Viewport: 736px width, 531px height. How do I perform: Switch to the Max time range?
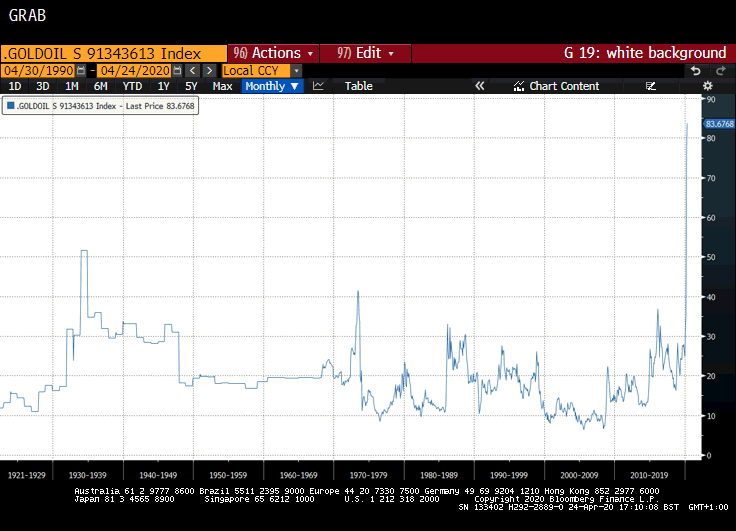pyautogui.click(x=222, y=87)
